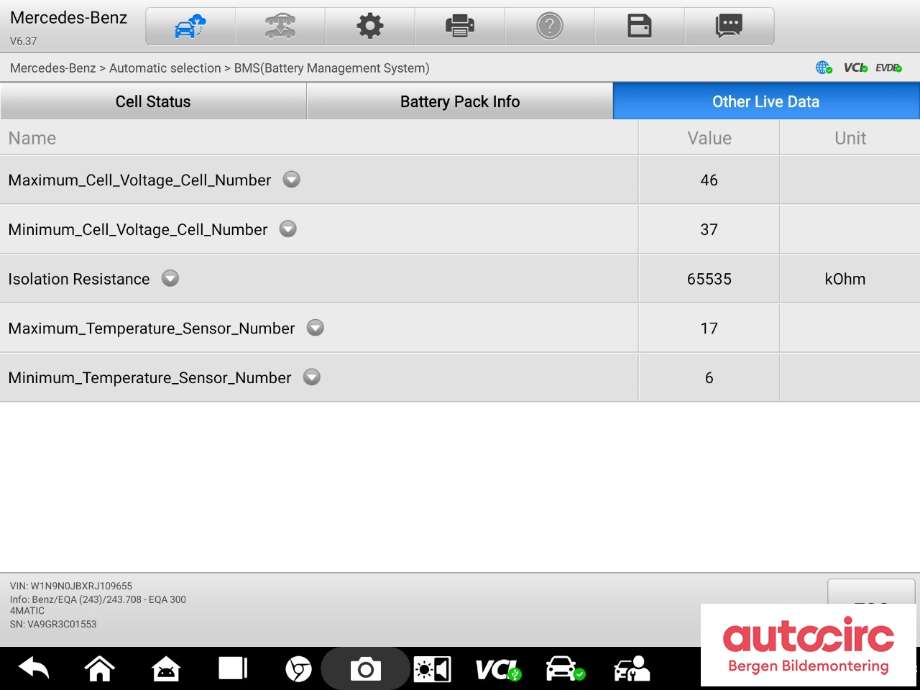This screenshot has height=690, width=920.
Task: Print the live data with the printer icon
Action: point(459,26)
